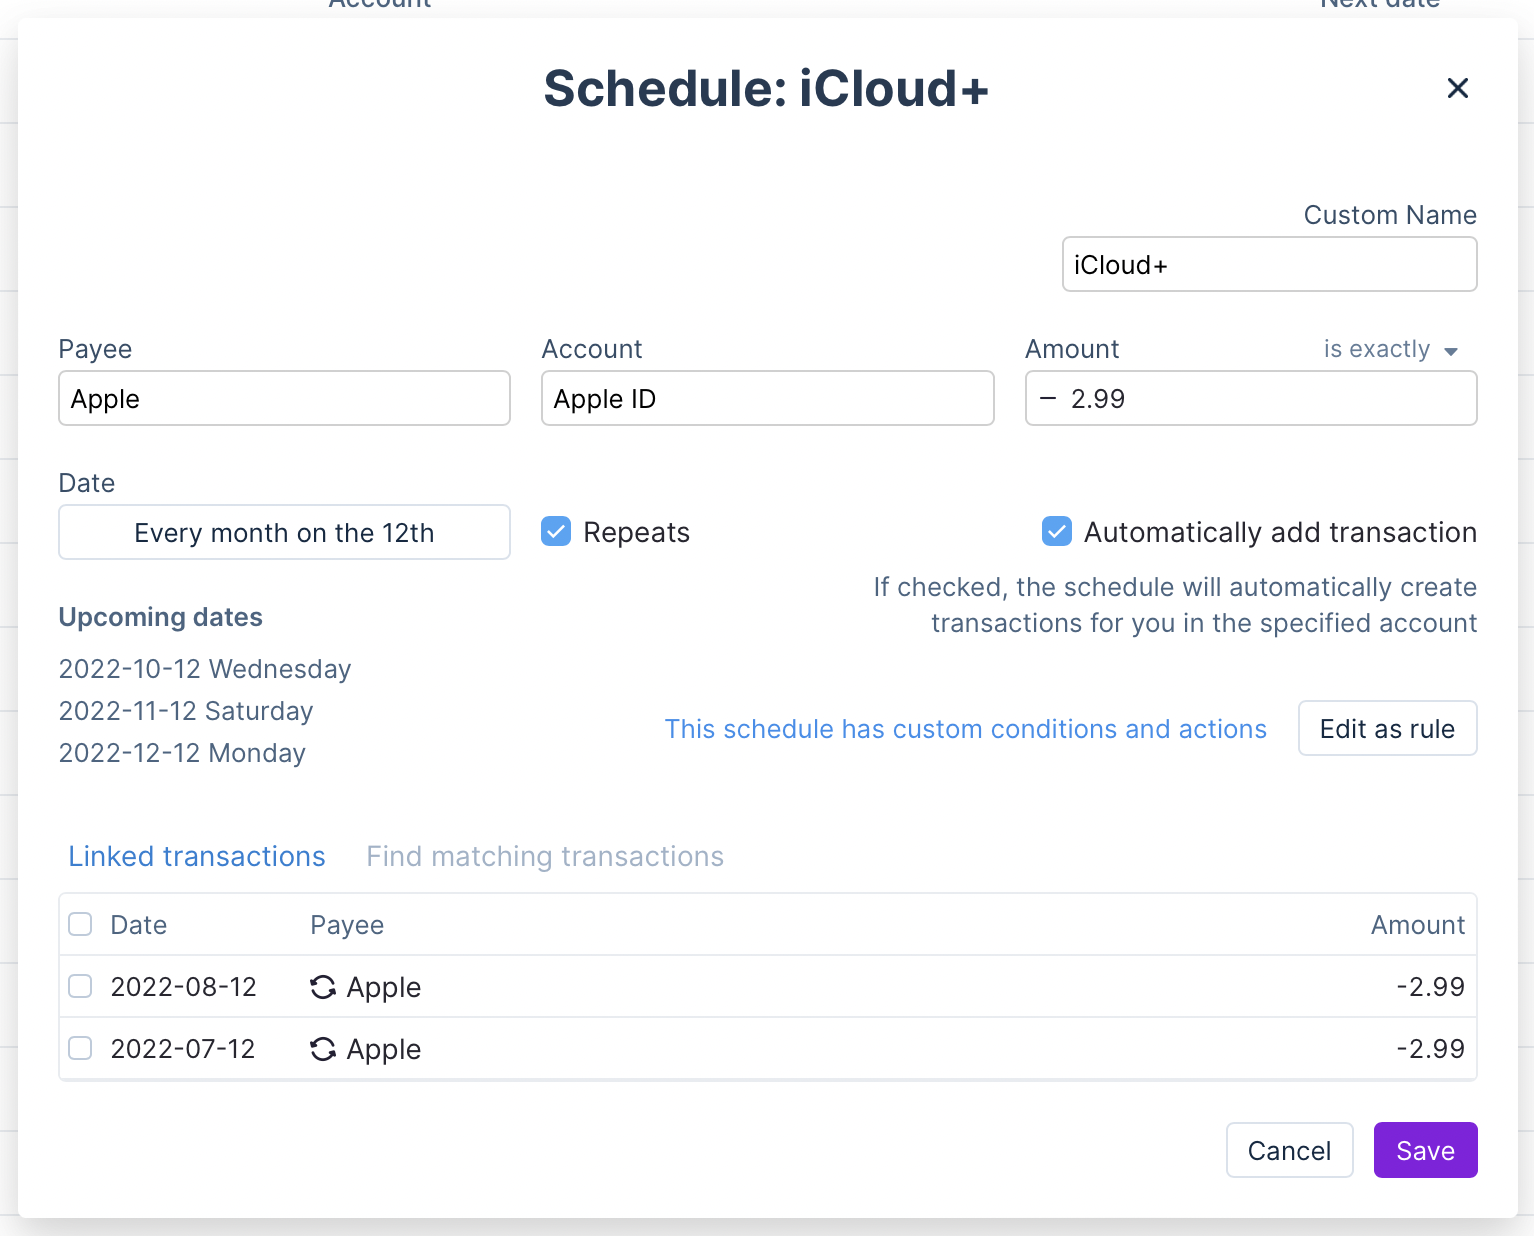Click the -2.99 amount in 2022-08-12 row
Viewport: 1534px width, 1236px height.
1430,986
